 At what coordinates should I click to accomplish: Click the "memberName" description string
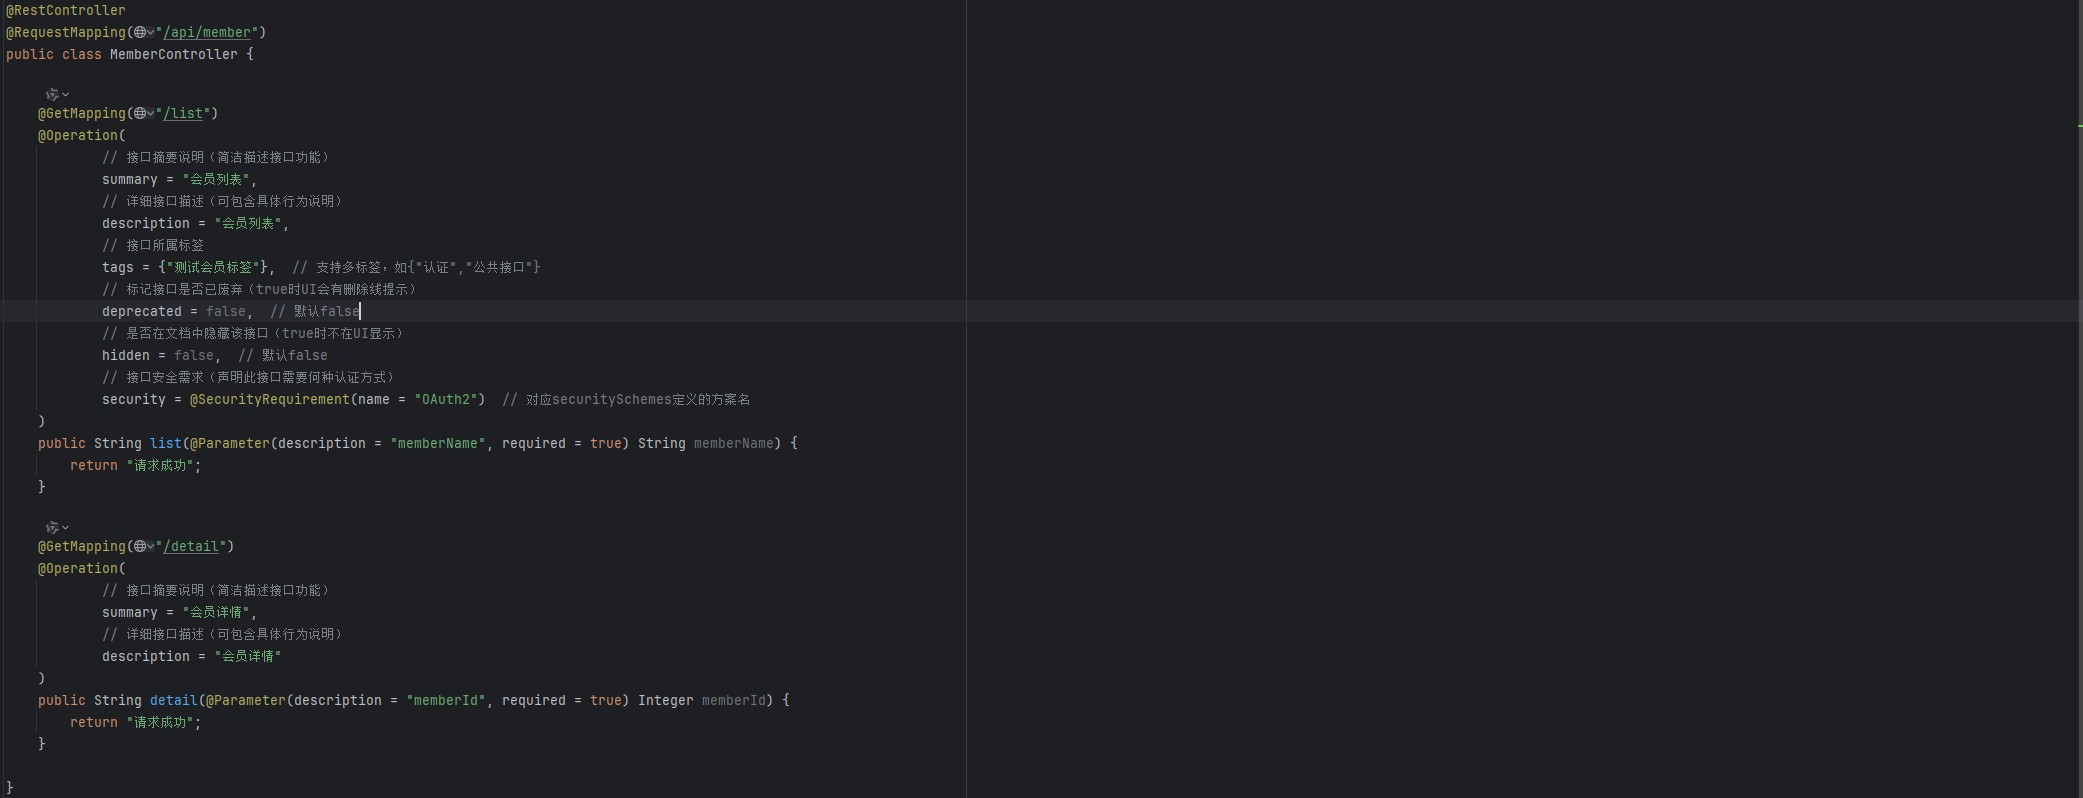[x=438, y=443]
